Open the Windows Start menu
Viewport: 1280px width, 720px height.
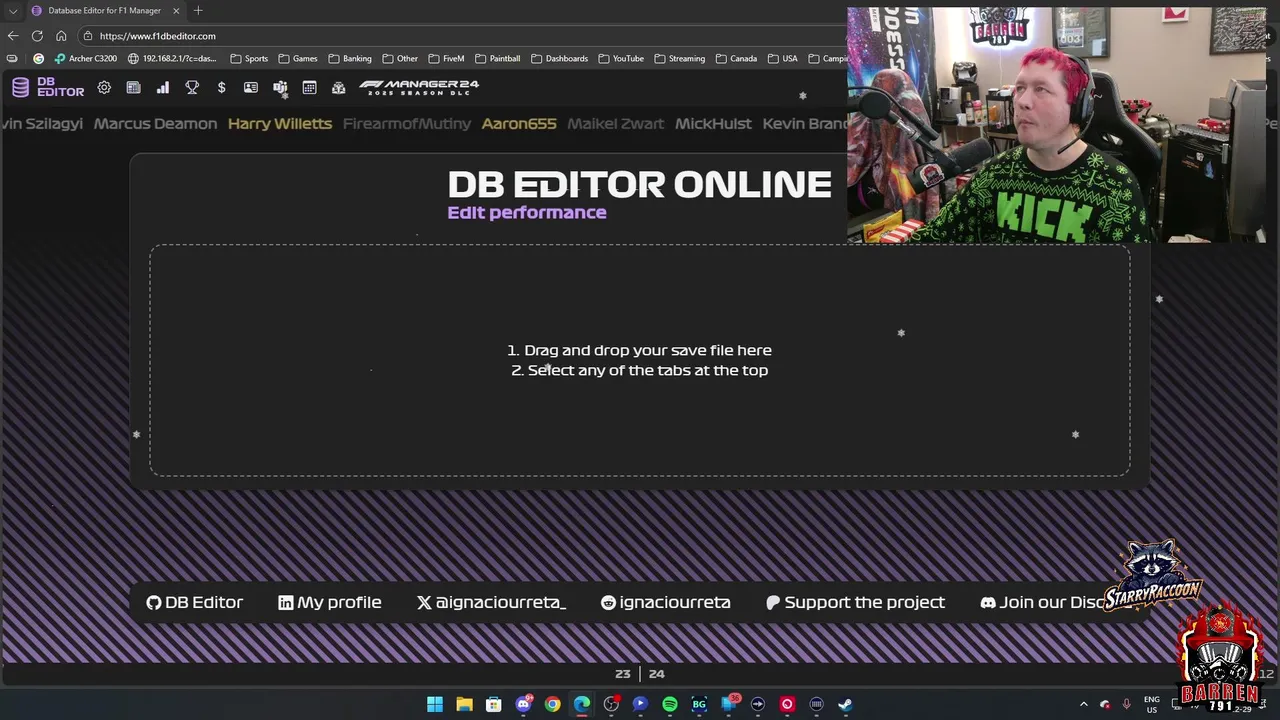(x=435, y=704)
